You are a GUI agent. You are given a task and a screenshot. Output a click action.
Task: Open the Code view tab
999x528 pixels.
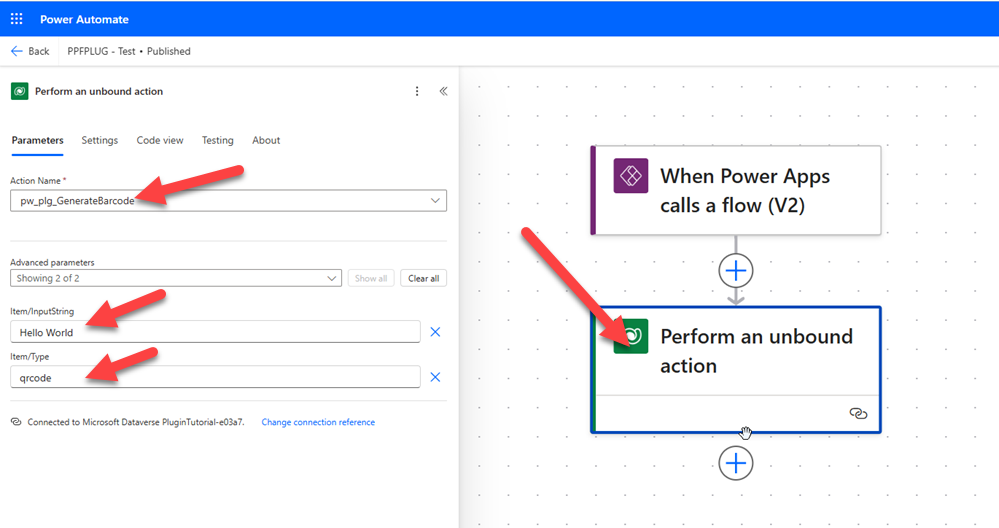tap(160, 140)
